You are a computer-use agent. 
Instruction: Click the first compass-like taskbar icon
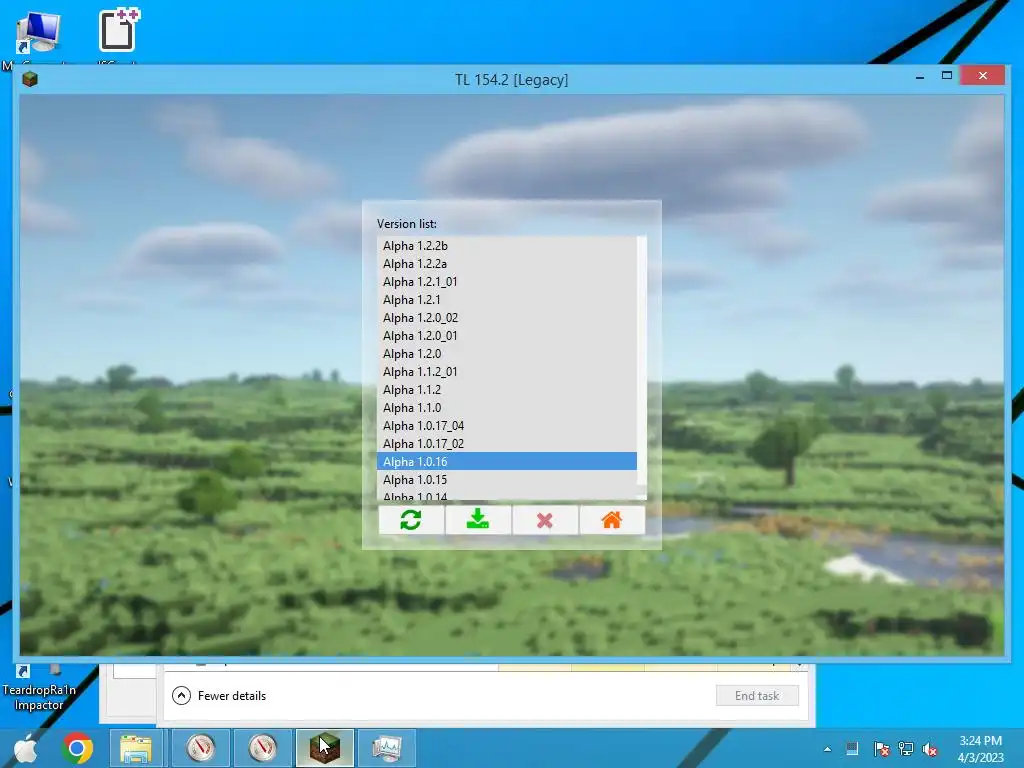[x=200, y=748]
